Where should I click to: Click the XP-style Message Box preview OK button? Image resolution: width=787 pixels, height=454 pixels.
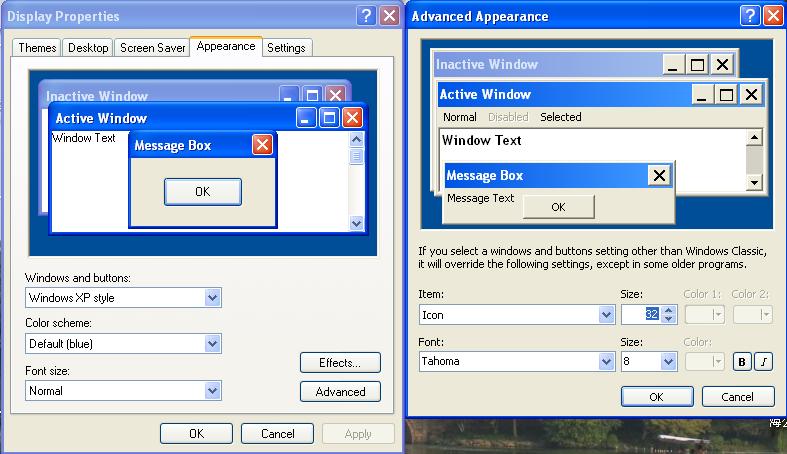[x=203, y=192]
